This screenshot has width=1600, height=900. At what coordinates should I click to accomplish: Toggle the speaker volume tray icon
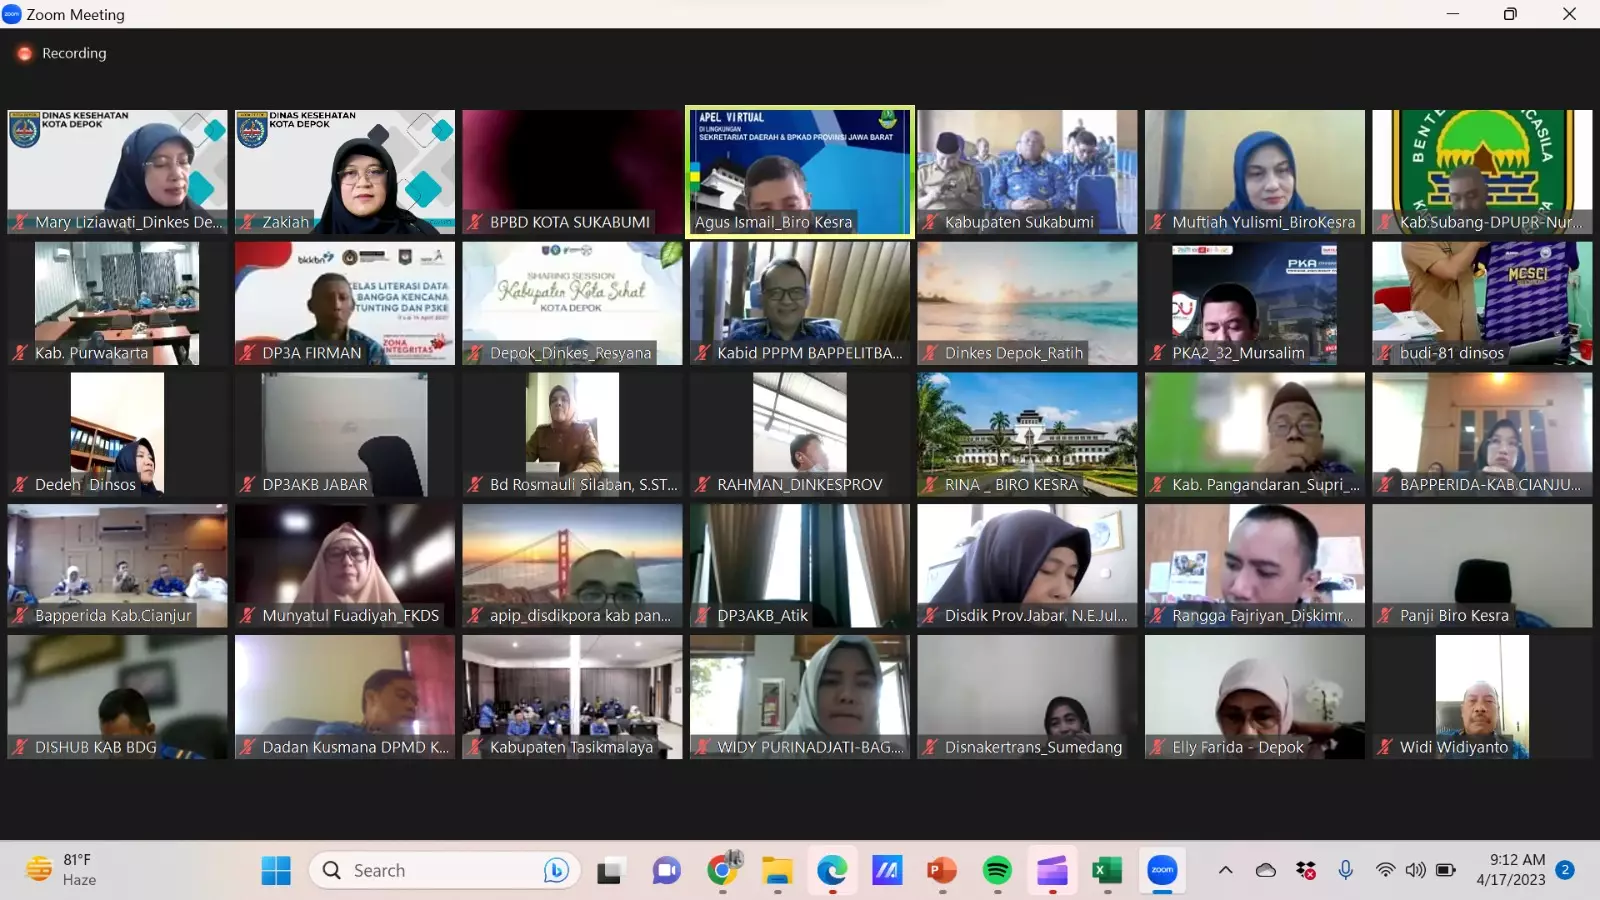[1415, 870]
